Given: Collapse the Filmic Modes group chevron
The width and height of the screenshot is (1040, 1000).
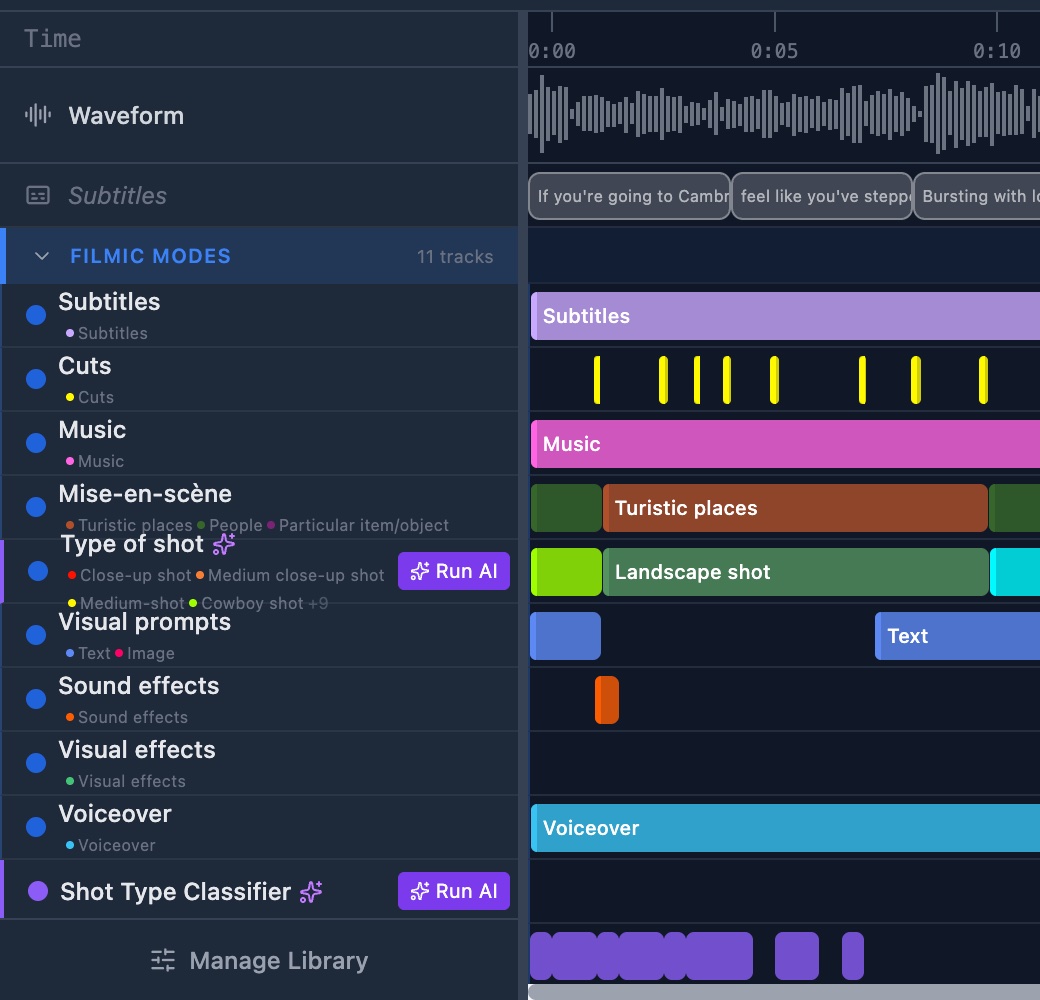Looking at the screenshot, I should point(42,256).
